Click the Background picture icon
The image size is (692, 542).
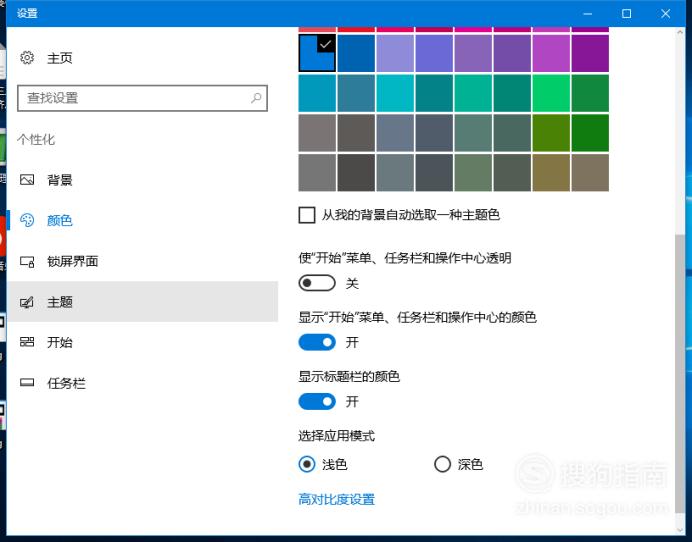(x=27, y=180)
